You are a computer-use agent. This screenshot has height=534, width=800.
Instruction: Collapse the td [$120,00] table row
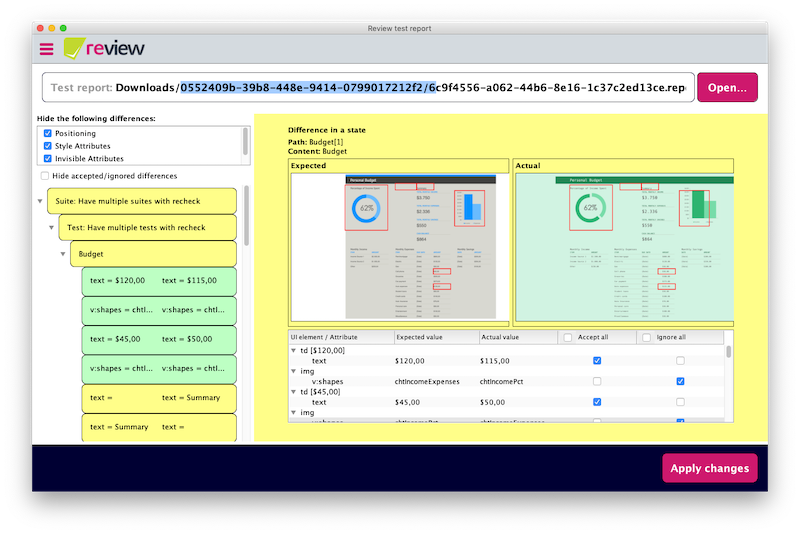(x=293, y=350)
